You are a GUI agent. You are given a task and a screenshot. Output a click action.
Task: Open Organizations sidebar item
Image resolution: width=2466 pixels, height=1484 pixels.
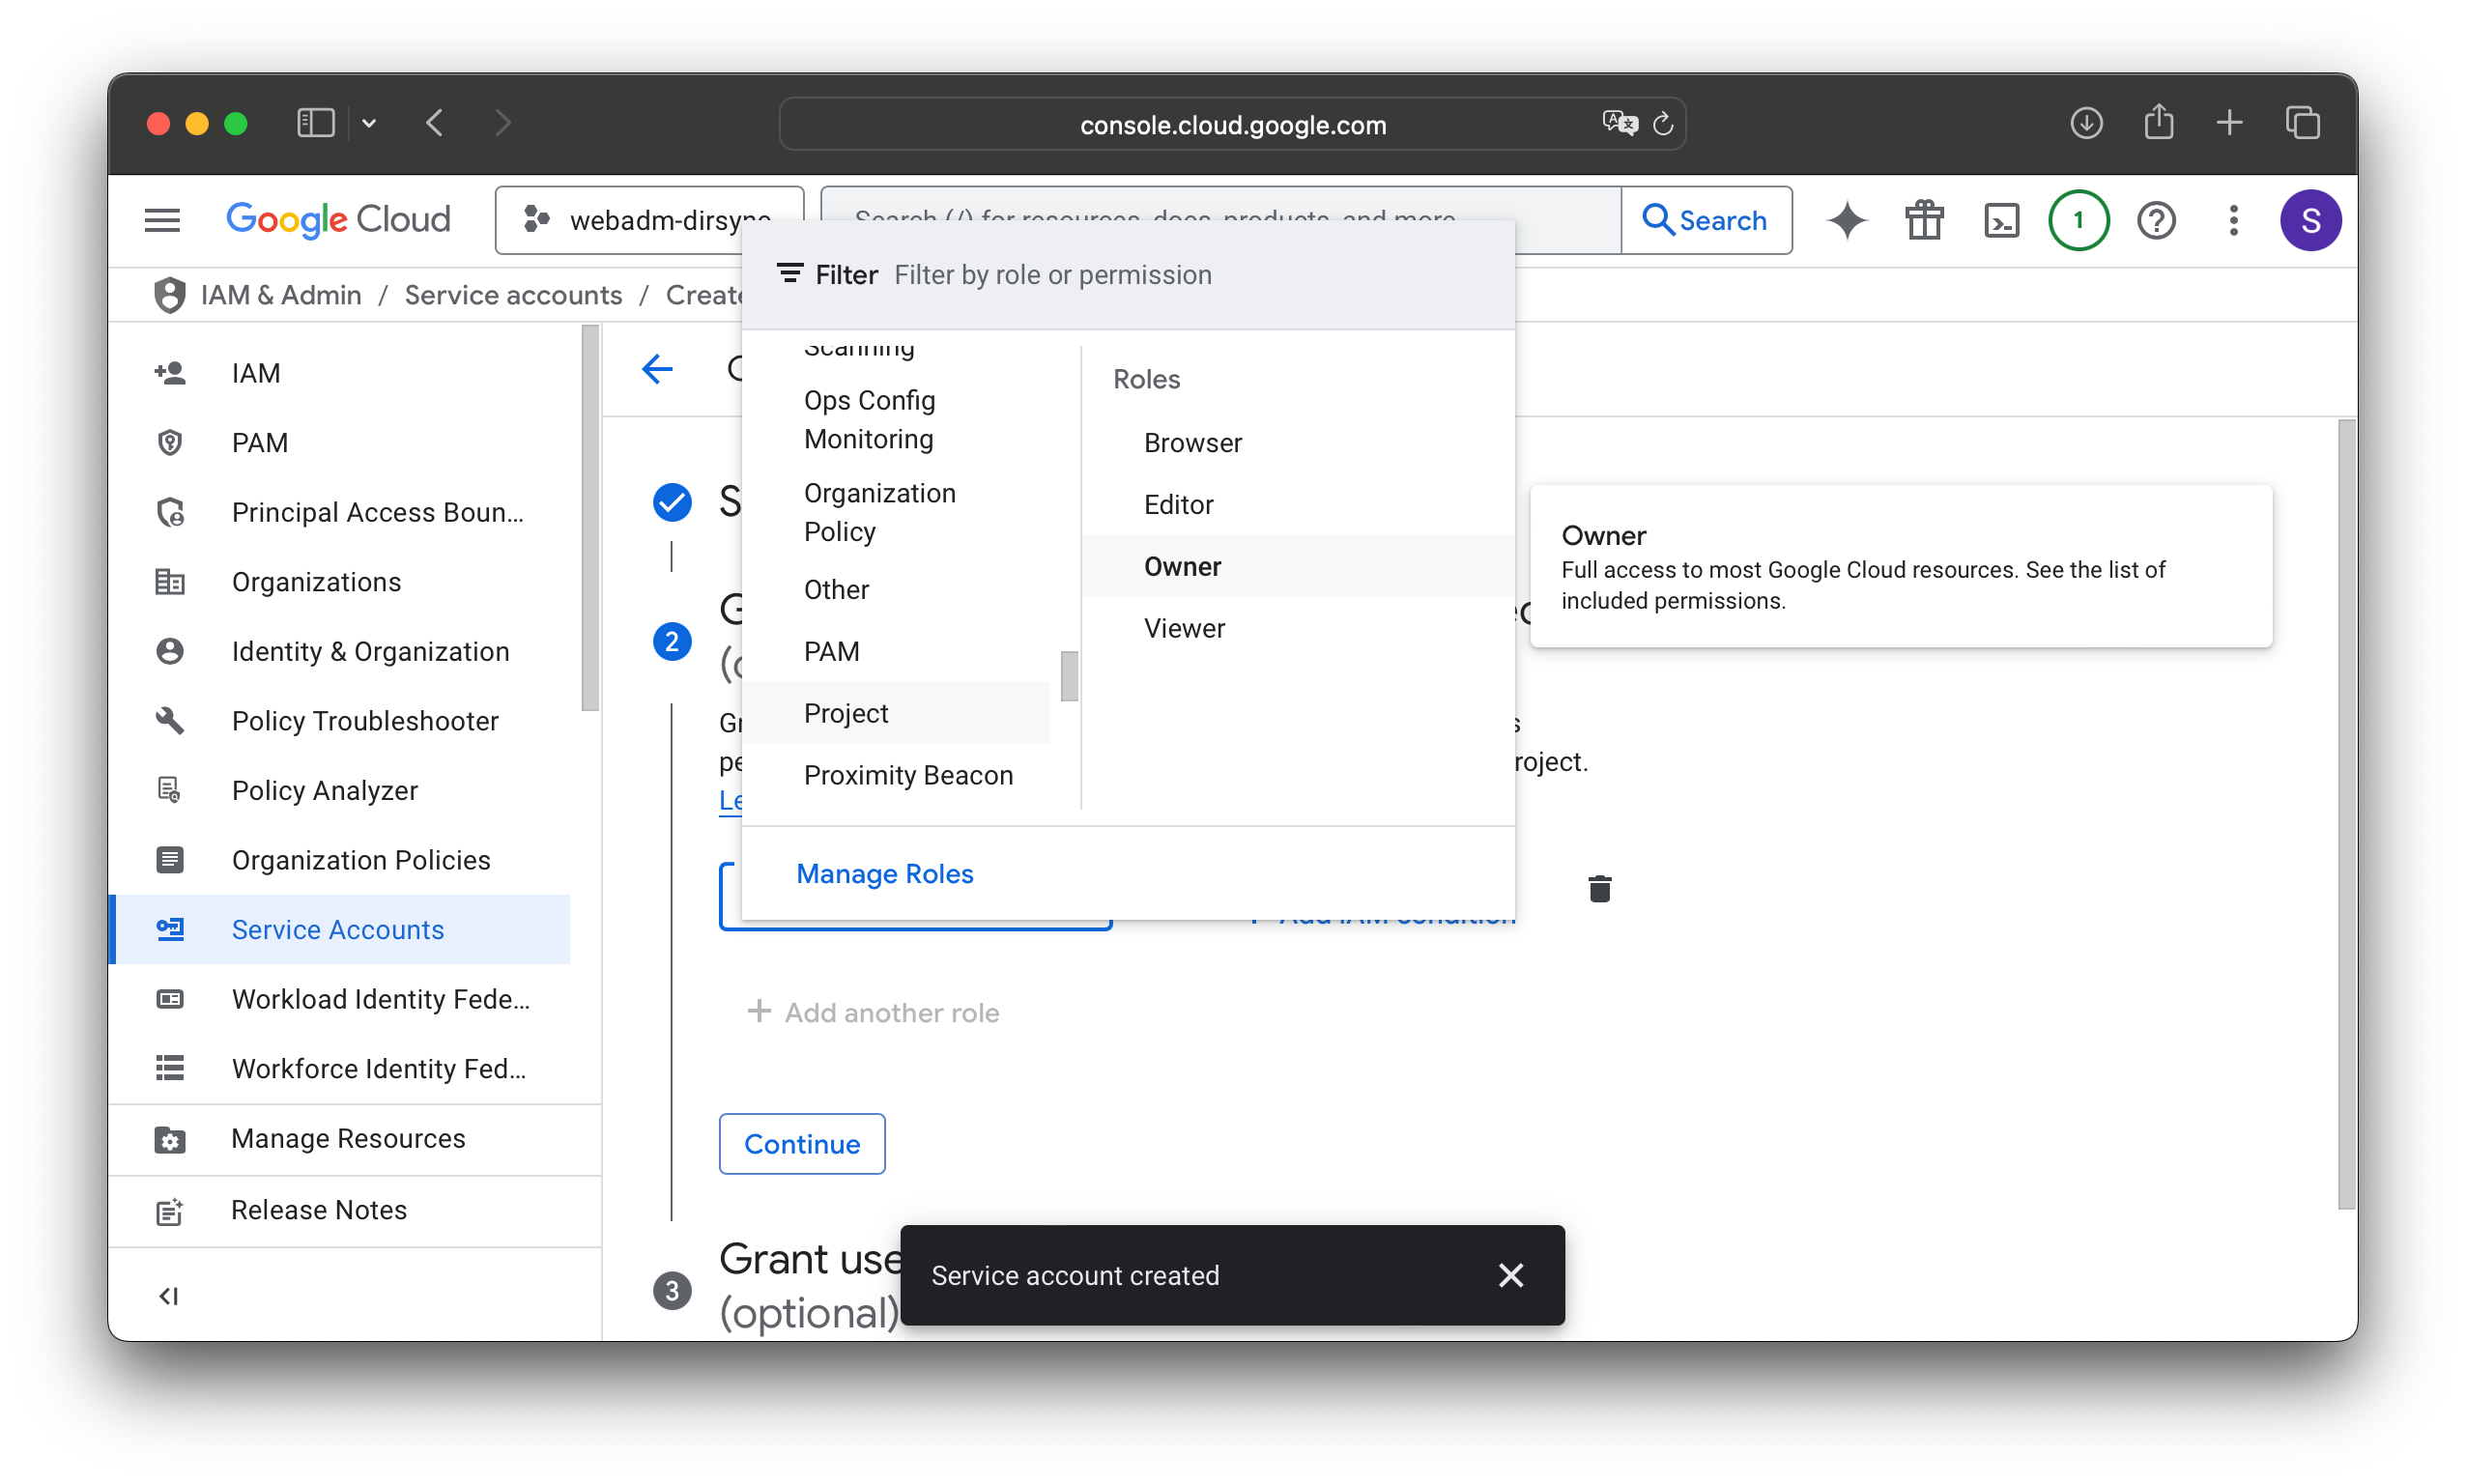[340, 581]
